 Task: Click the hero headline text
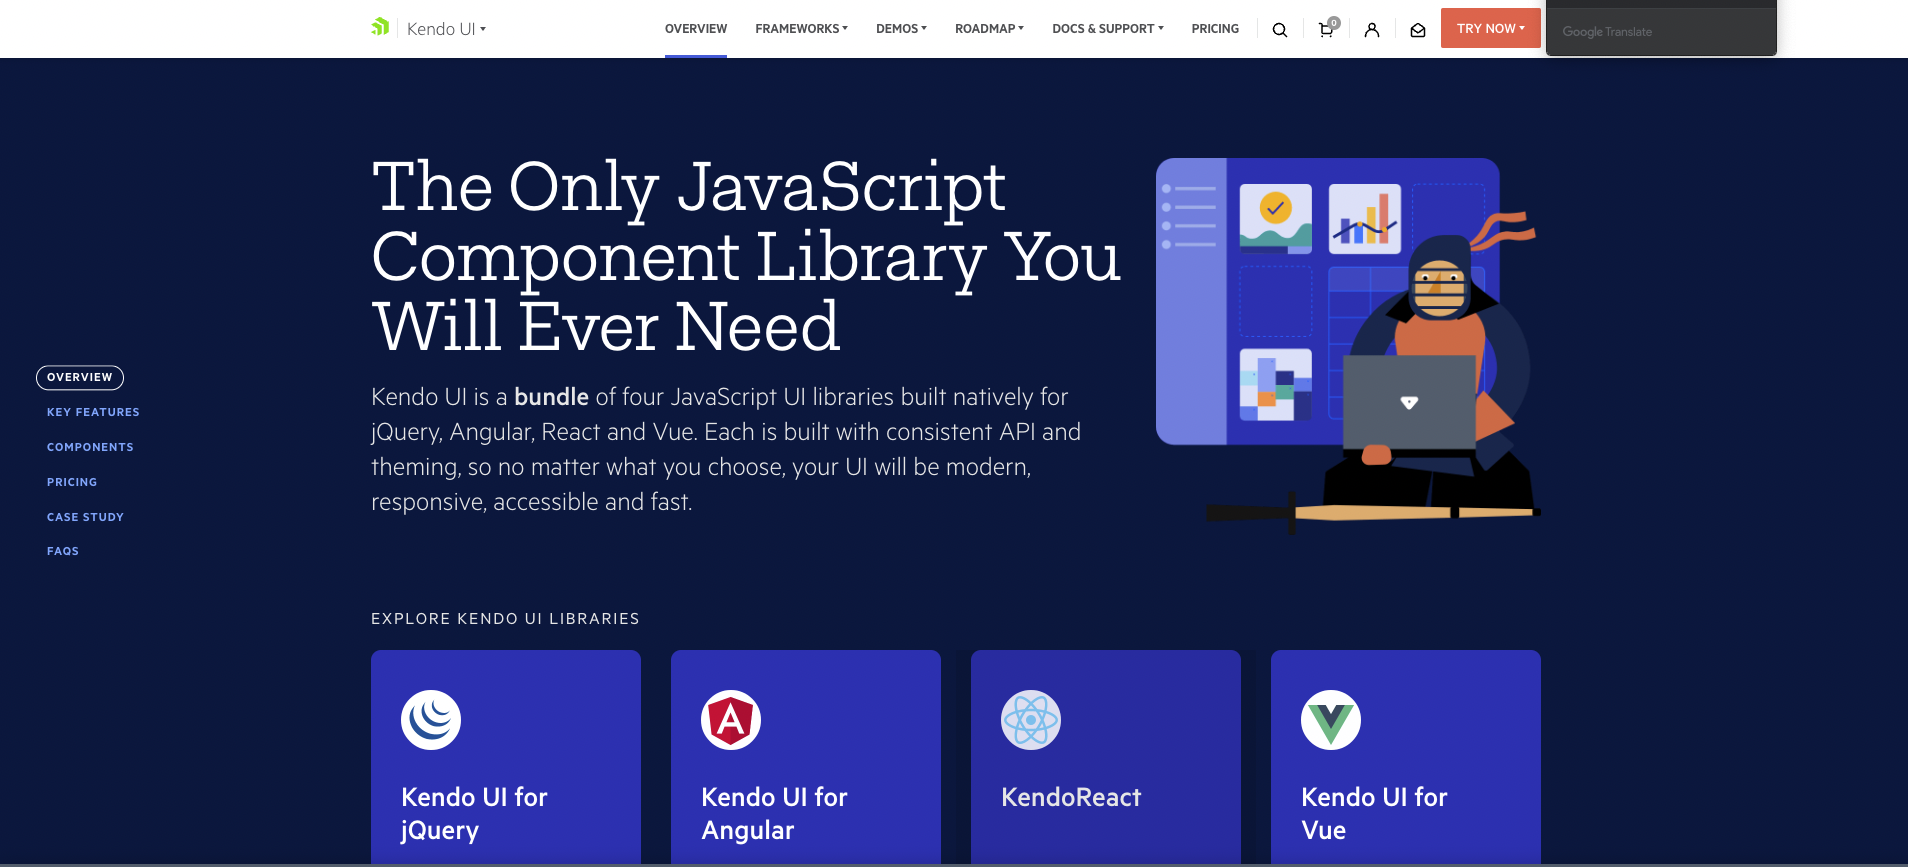[746, 256]
